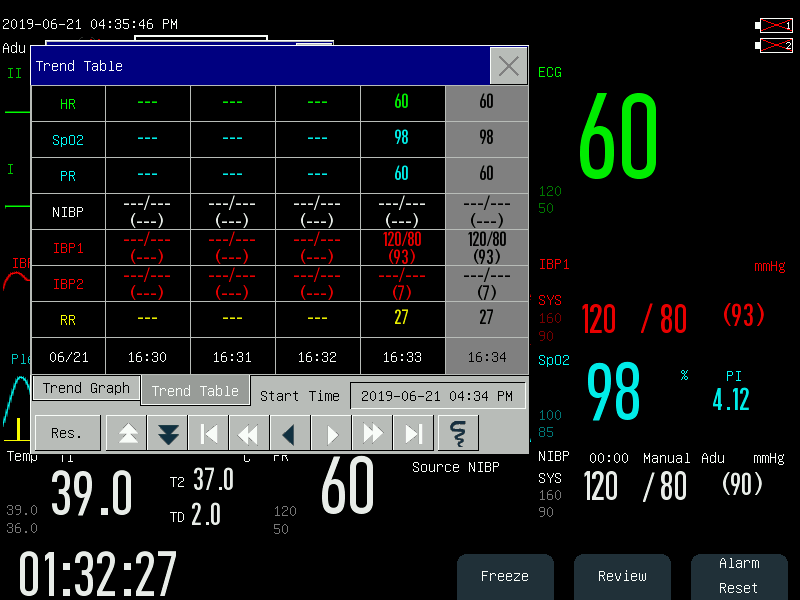Viewport: 800px width, 600px height.
Task: Click the NIBP row label in table
Action: click(68, 212)
